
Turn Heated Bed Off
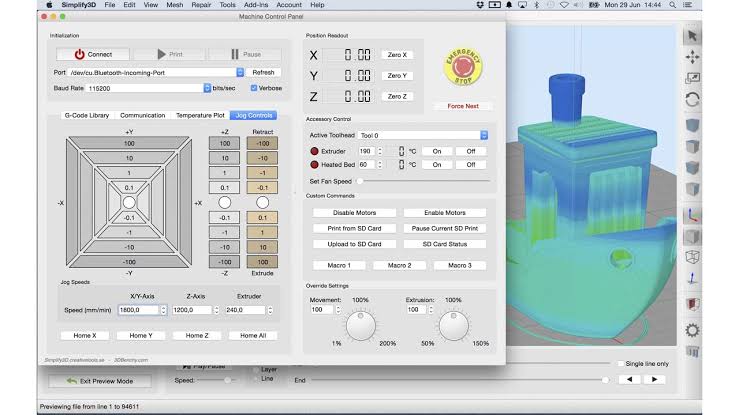click(471, 165)
